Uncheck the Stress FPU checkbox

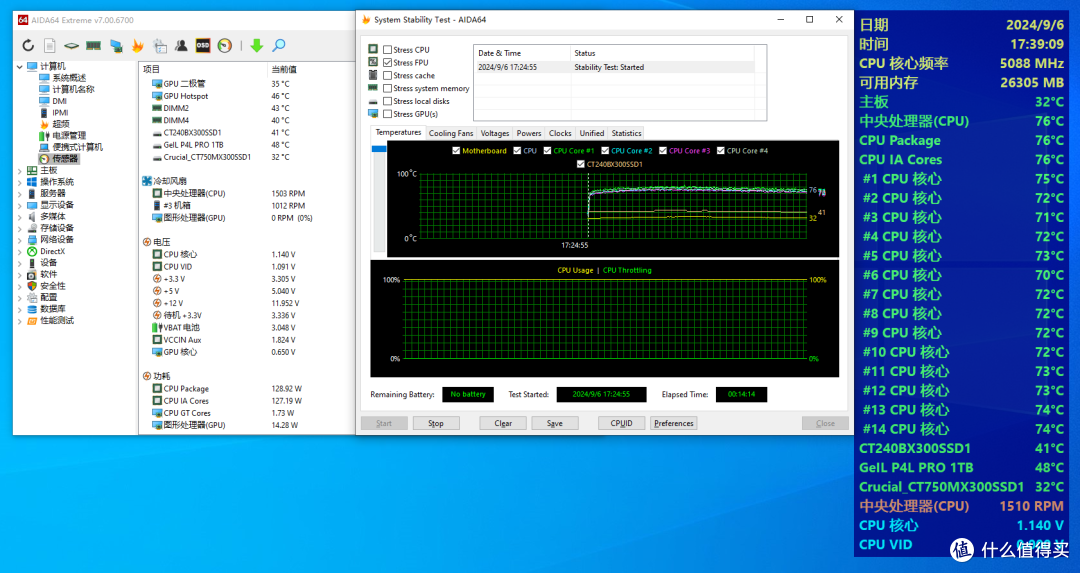click(388, 63)
